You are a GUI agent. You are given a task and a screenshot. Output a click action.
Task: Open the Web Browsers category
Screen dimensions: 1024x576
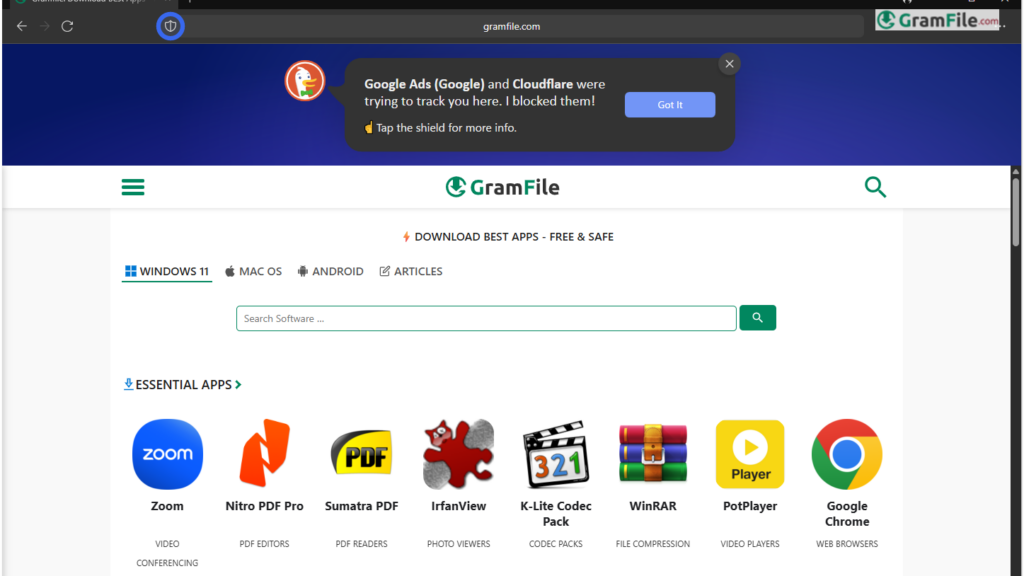point(847,543)
